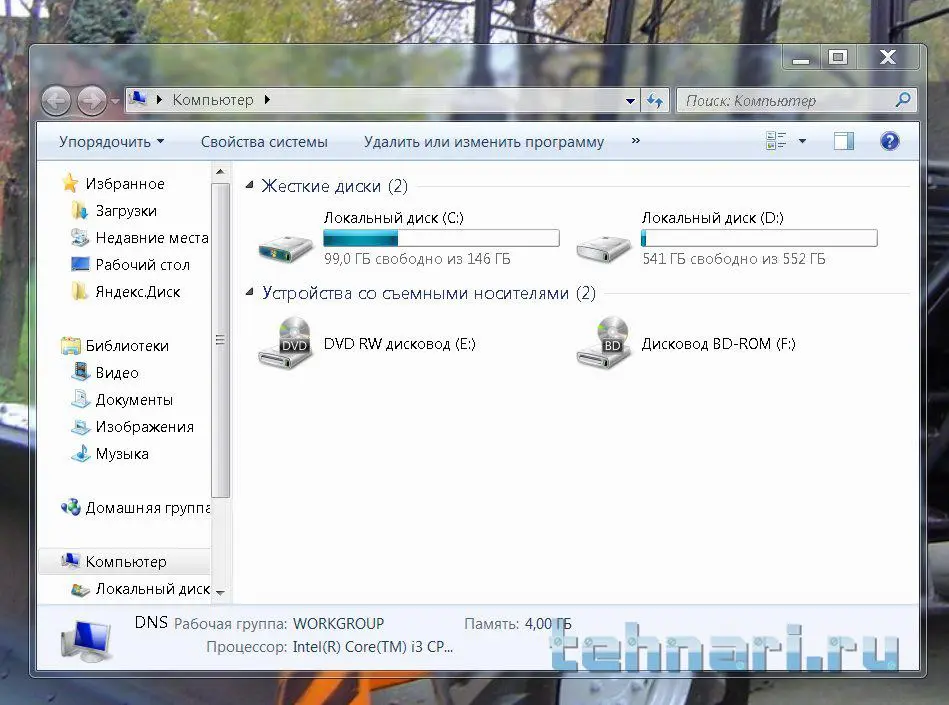Select Документы in the sidebar

pos(134,399)
